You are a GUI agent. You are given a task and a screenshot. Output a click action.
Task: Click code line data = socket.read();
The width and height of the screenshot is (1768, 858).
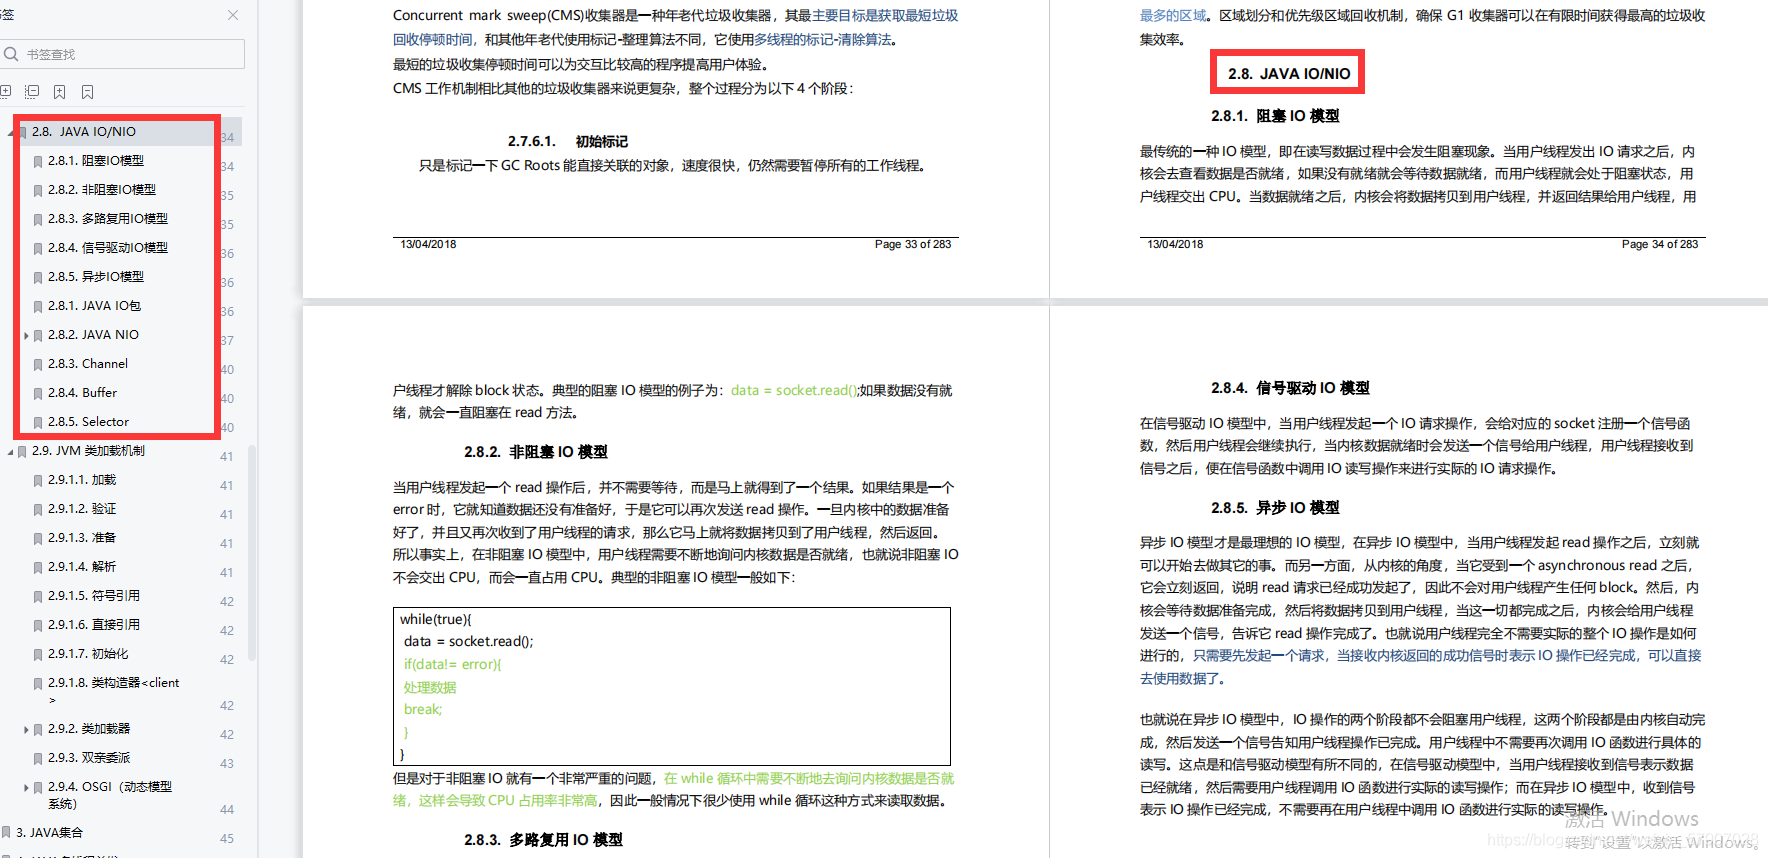(469, 642)
